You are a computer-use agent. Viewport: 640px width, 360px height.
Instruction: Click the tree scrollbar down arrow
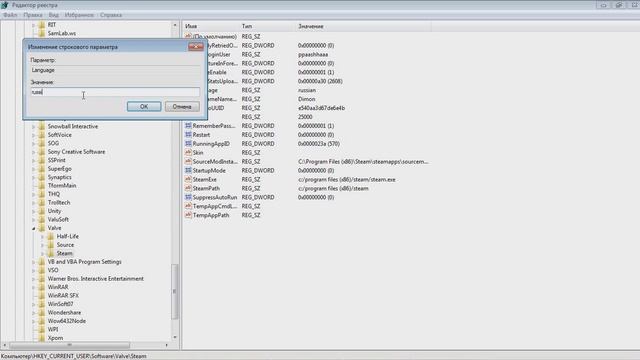pos(175,338)
